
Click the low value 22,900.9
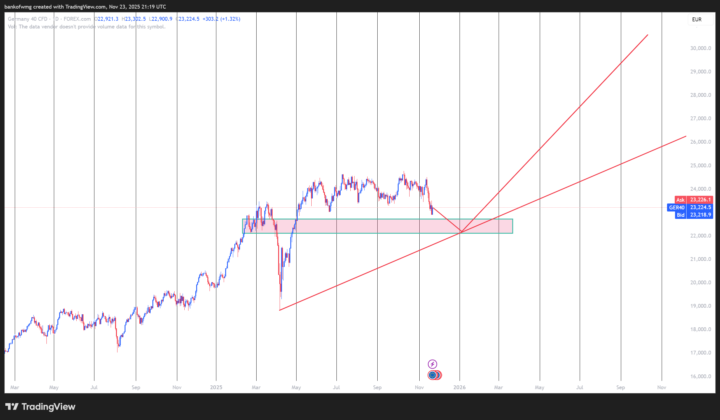pos(161,19)
